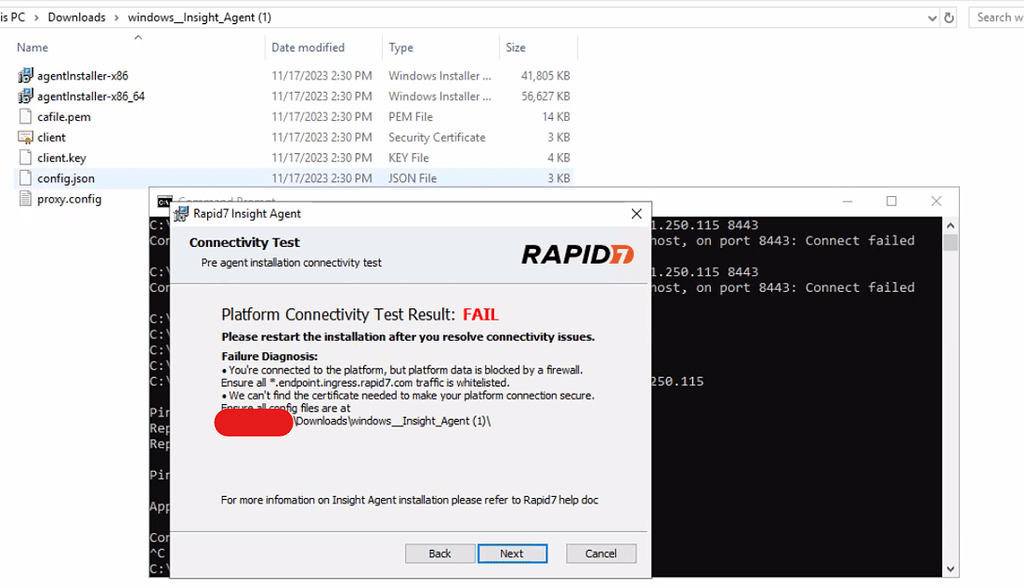Select the cafile.pem PEM file icon
Image resolution: width=1024 pixels, height=588 pixels.
pos(24,117)
